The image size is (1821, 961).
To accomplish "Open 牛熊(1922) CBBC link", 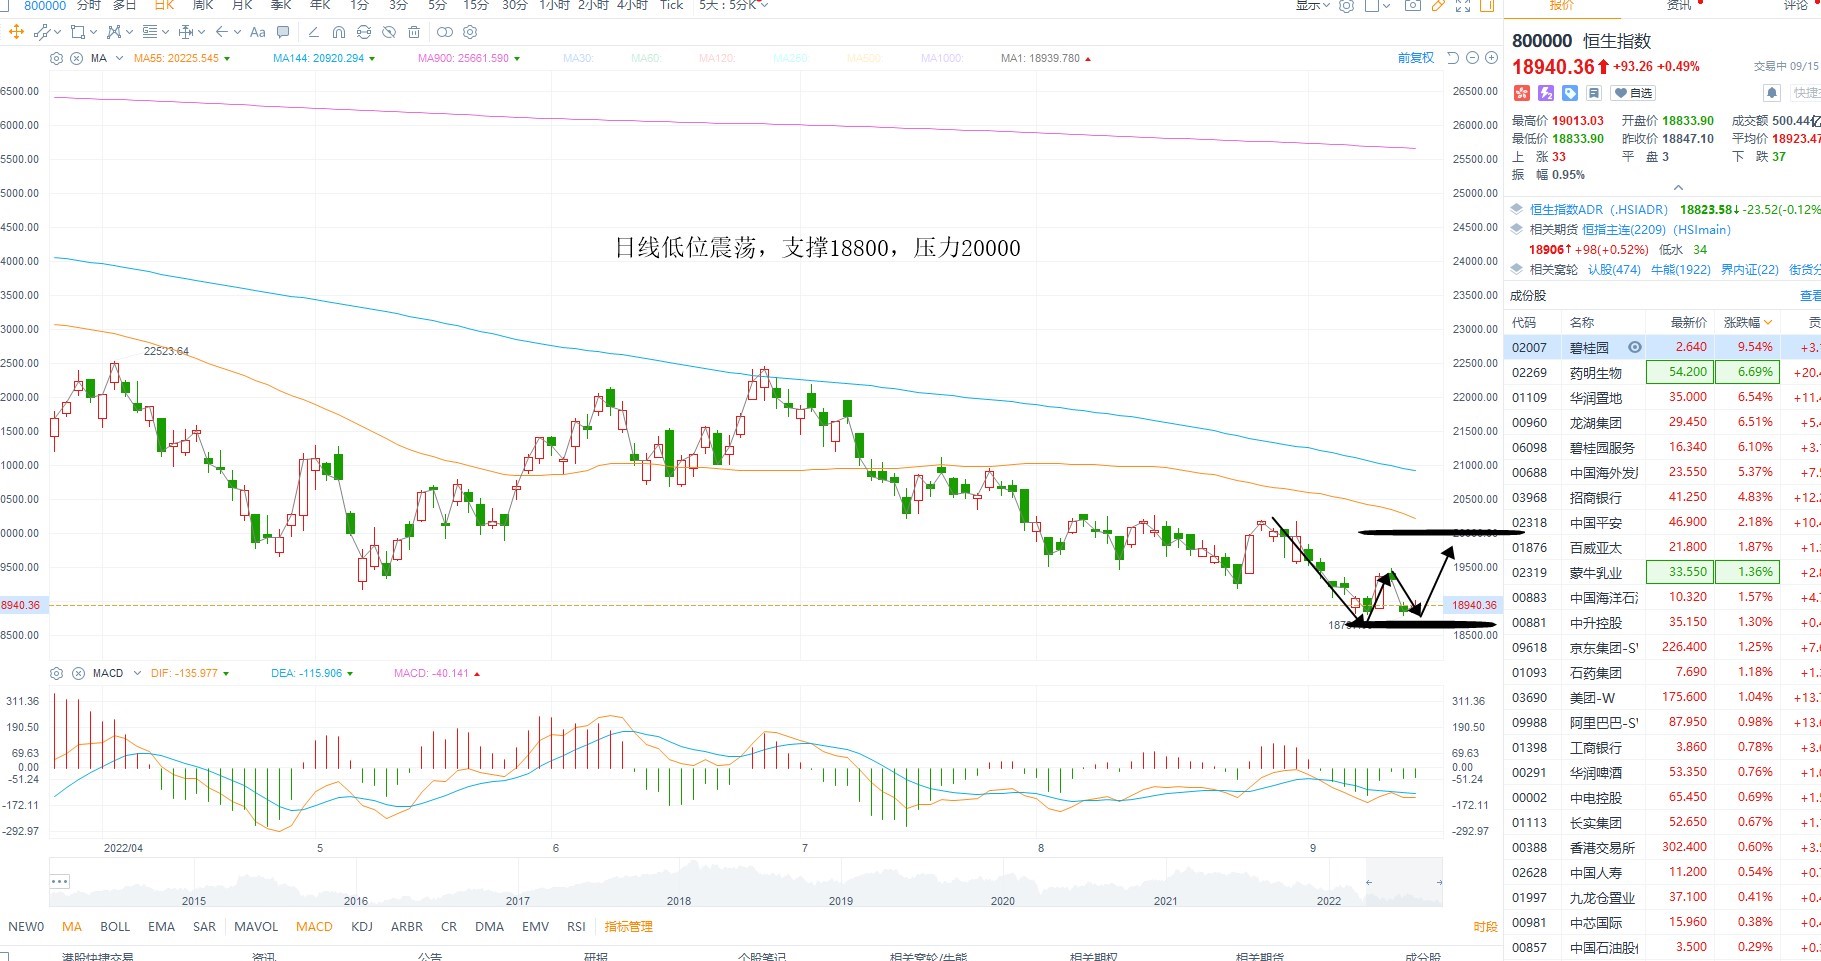I will [x=1680, y=270].
